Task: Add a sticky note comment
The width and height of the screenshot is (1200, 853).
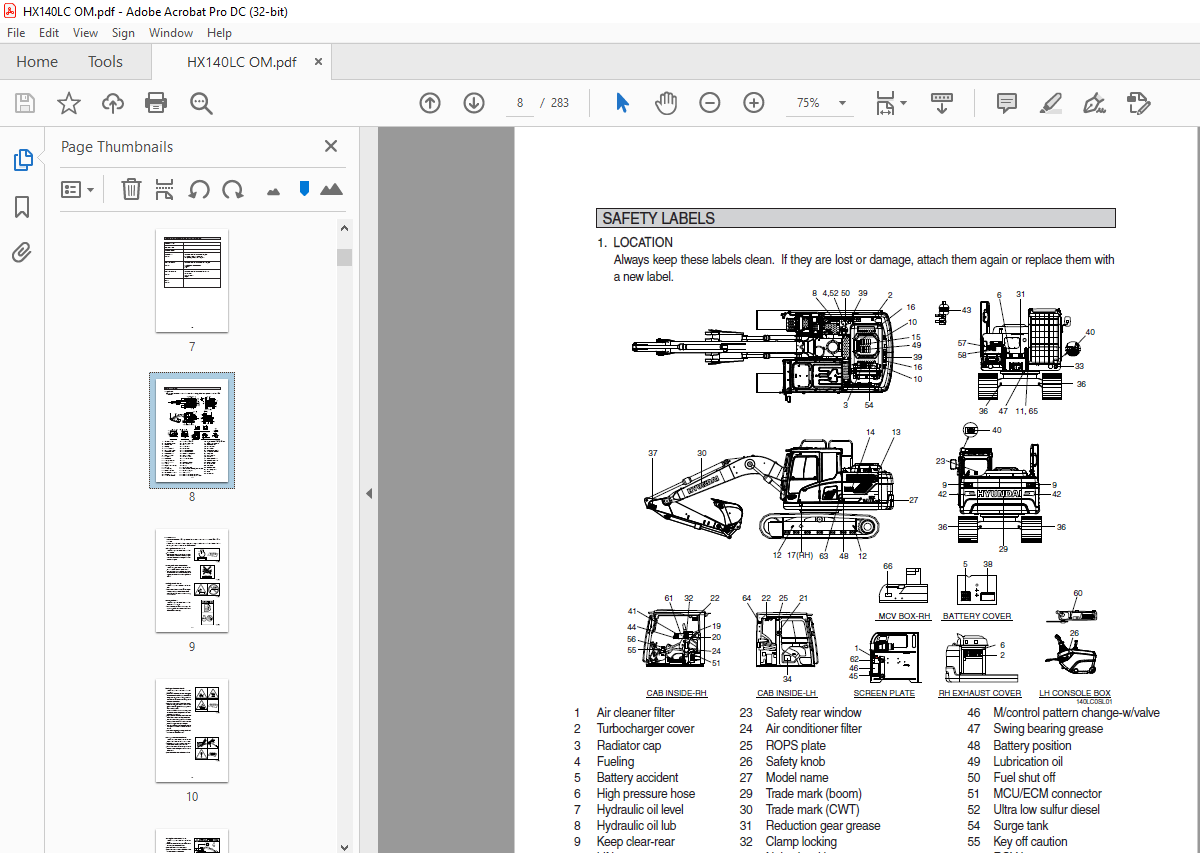Action: [x=1006, y=103]
